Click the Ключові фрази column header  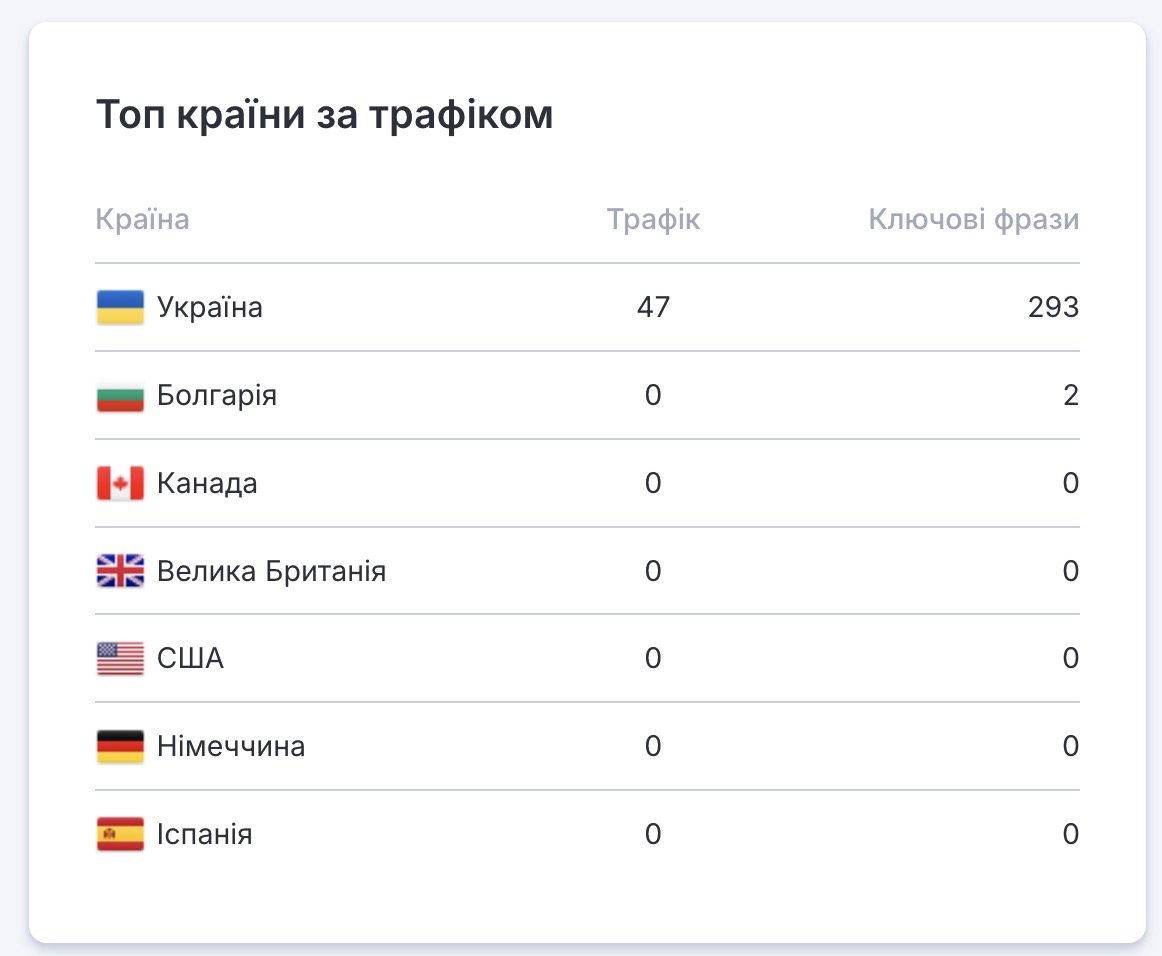(x=973, y=220)
